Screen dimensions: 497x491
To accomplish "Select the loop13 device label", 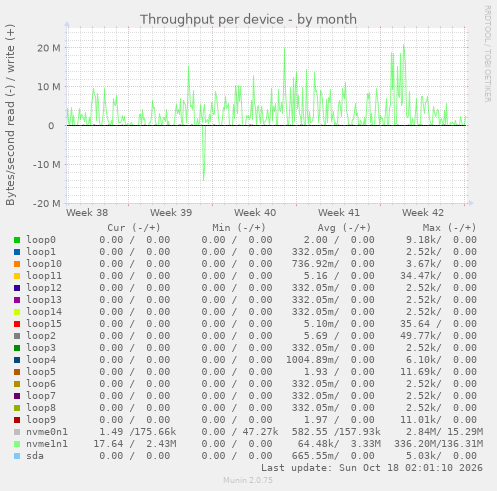I will tap(44, 300).
